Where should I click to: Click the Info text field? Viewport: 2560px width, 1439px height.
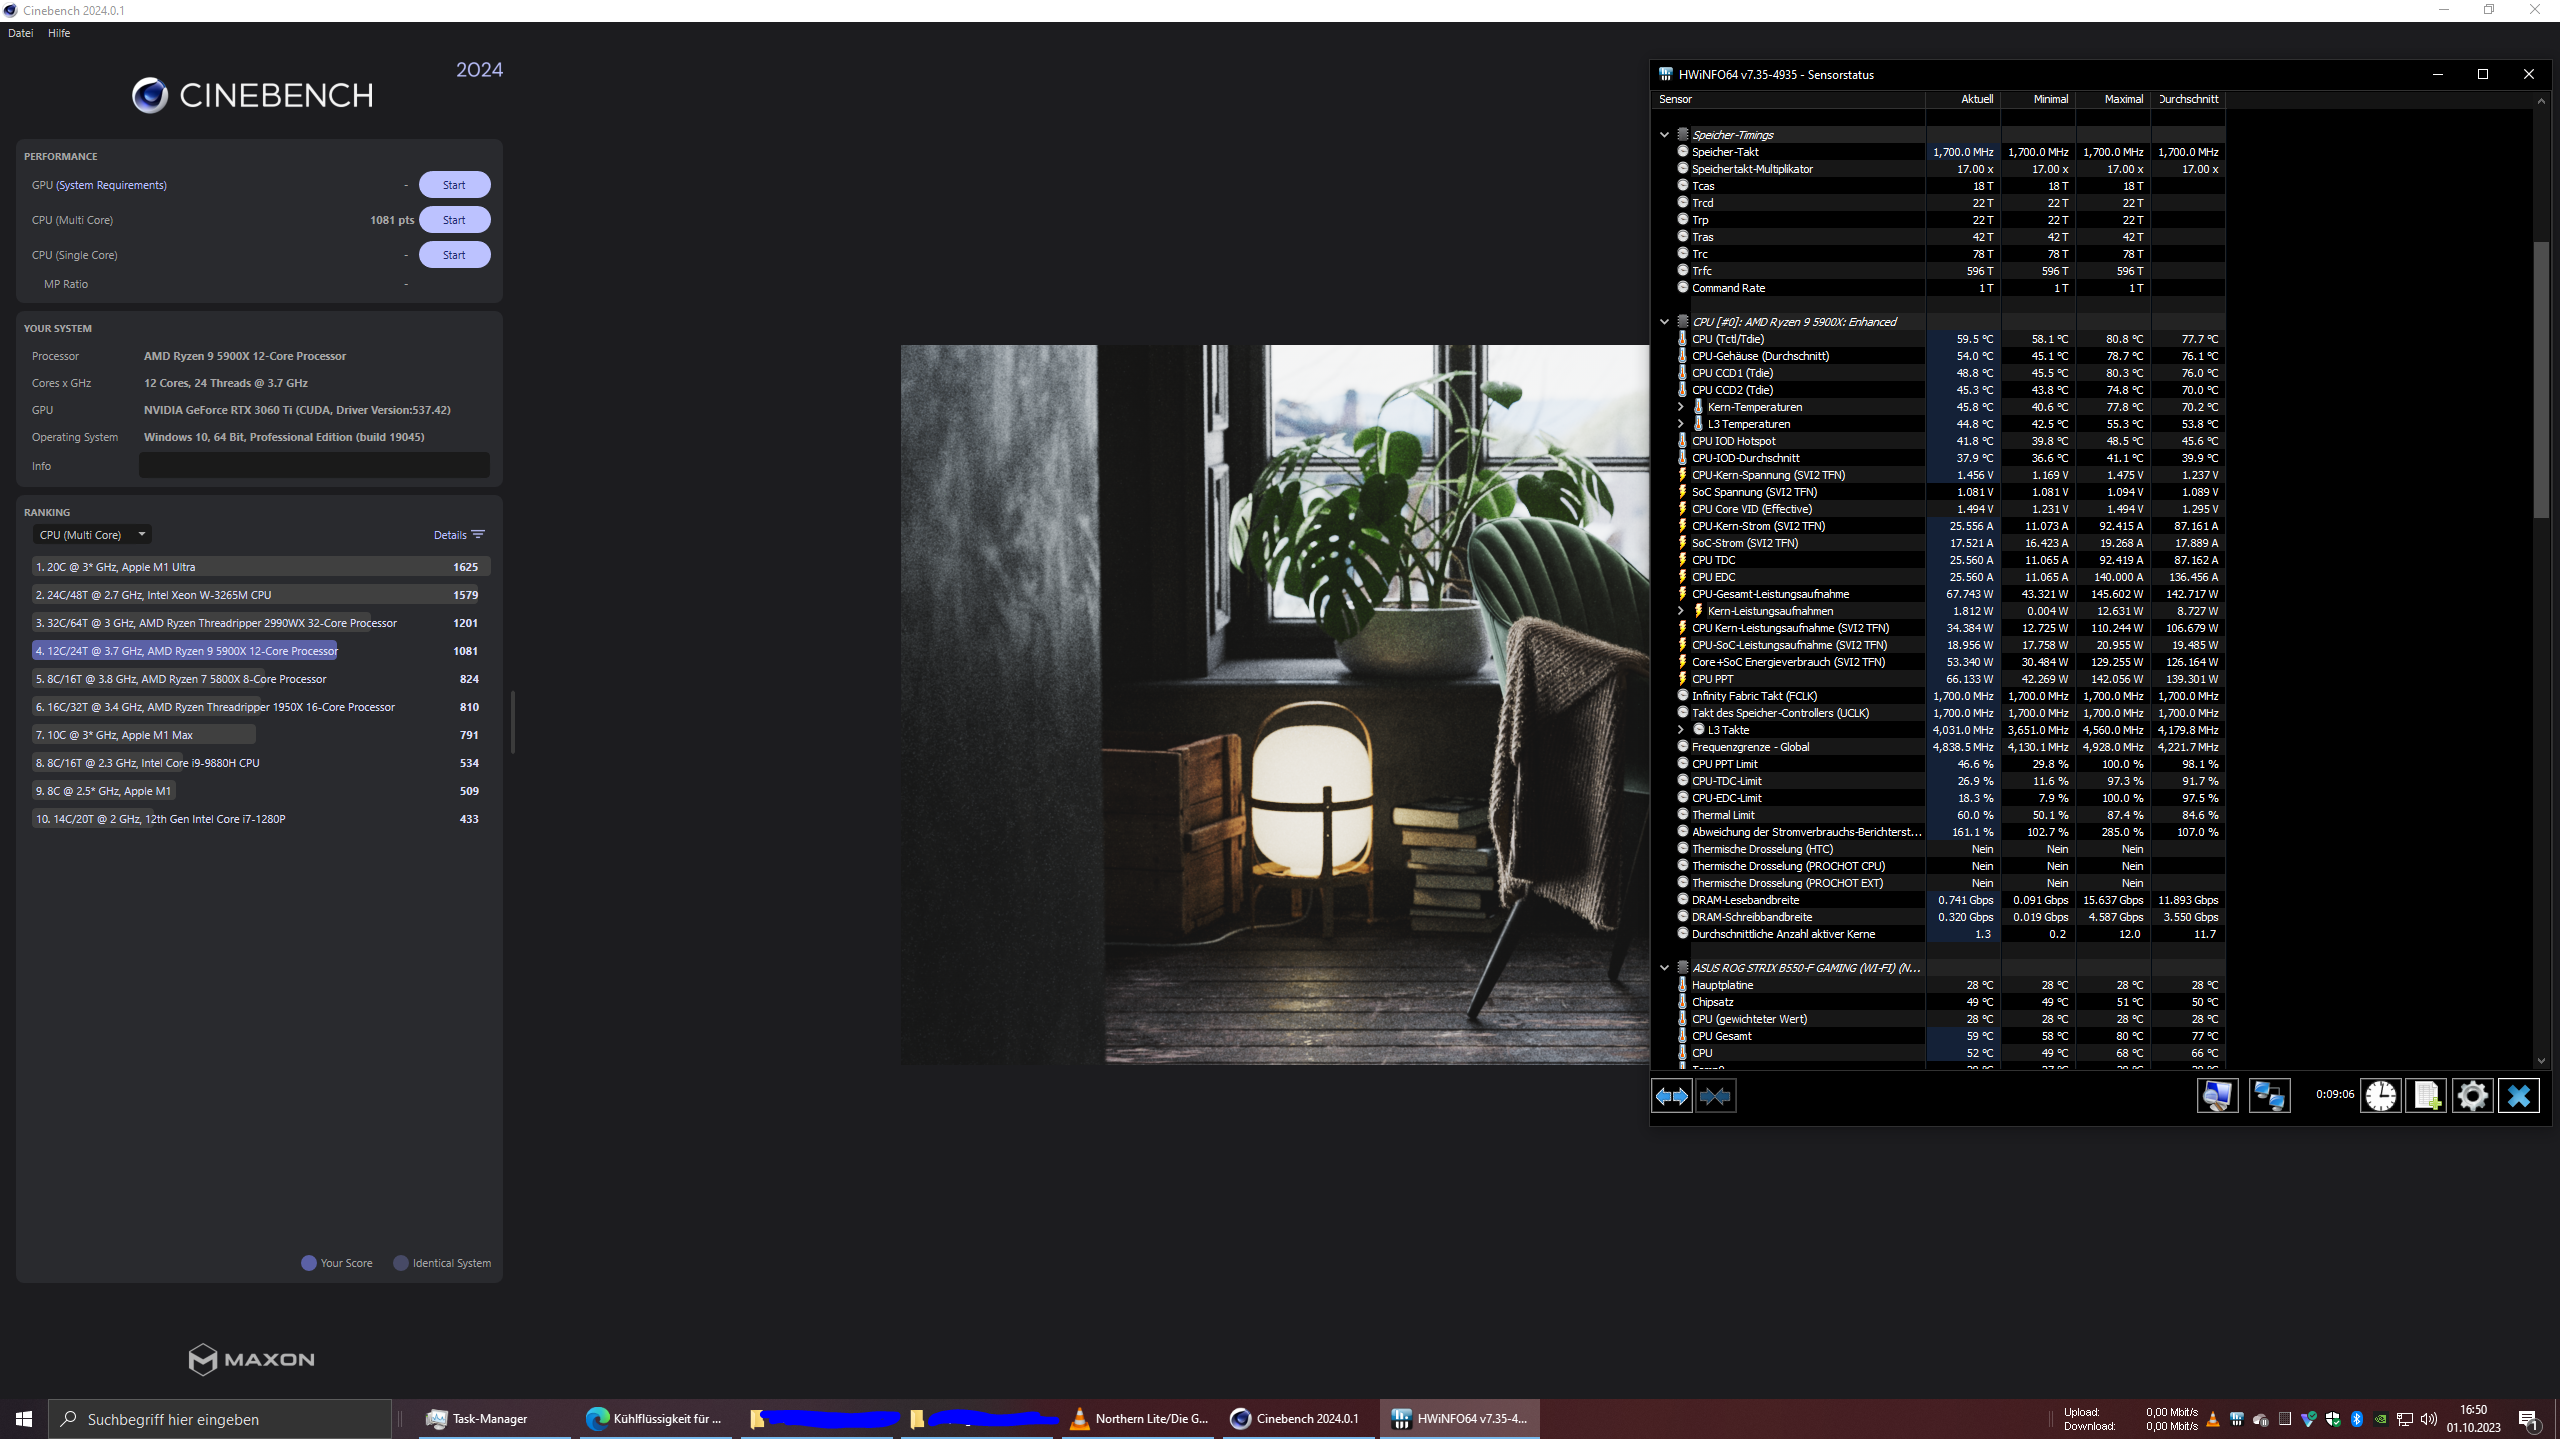point(314,466)
